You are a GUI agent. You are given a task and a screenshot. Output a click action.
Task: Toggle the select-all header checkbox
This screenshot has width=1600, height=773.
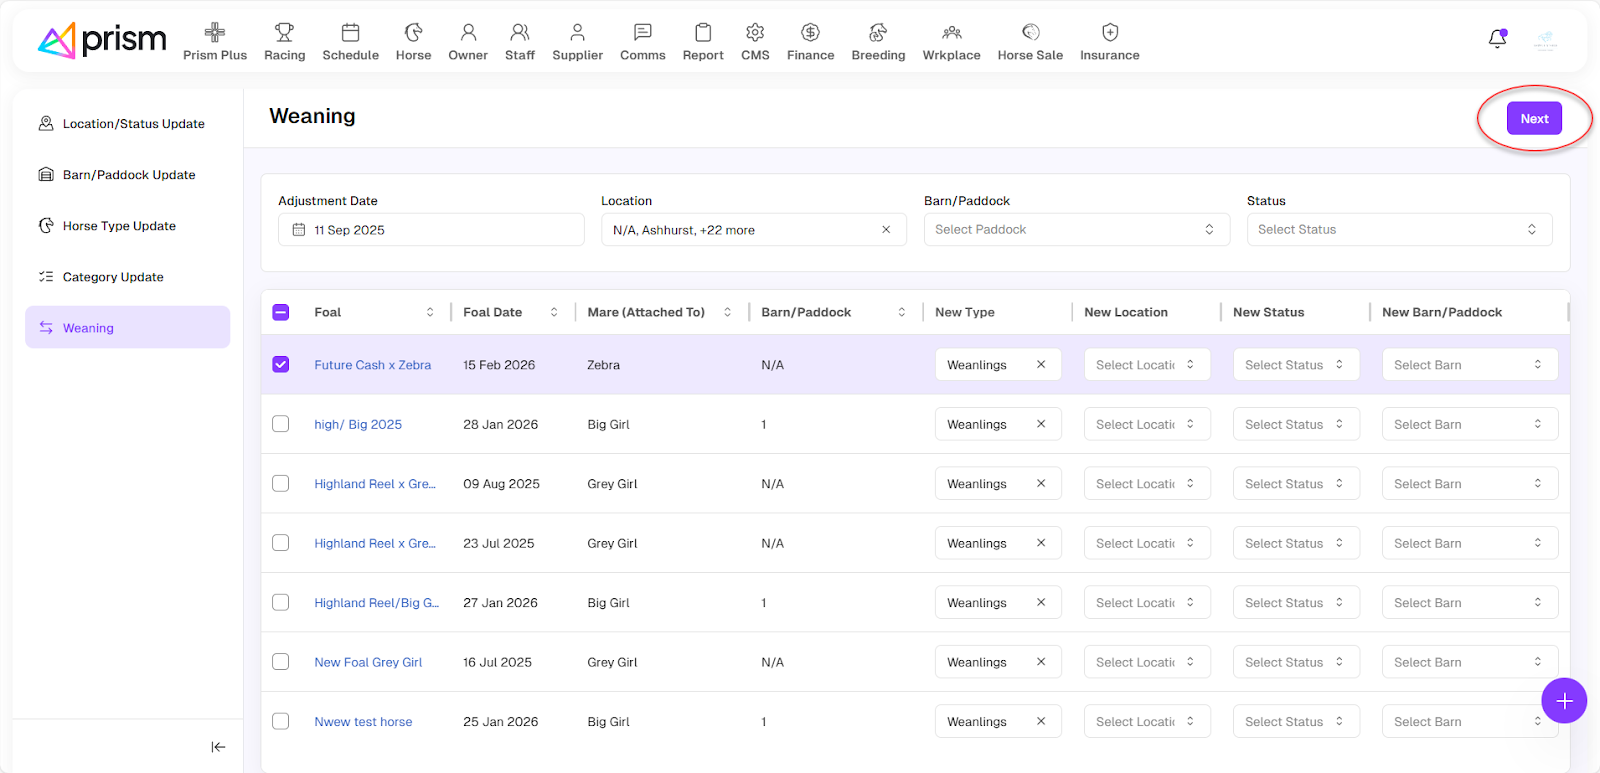pyautogui.click(x=281, y=312)
